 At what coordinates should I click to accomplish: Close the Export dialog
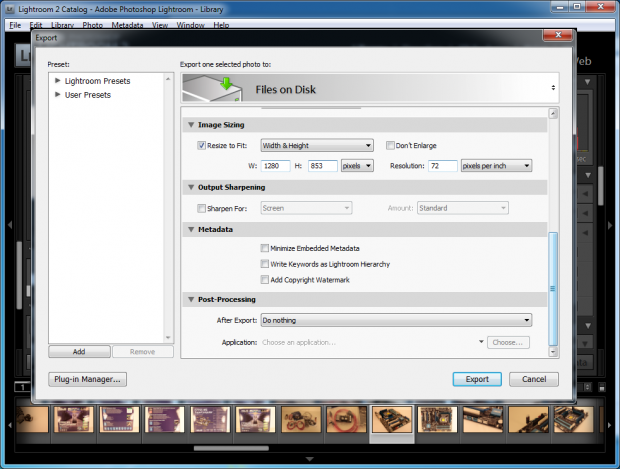(558, 35)
